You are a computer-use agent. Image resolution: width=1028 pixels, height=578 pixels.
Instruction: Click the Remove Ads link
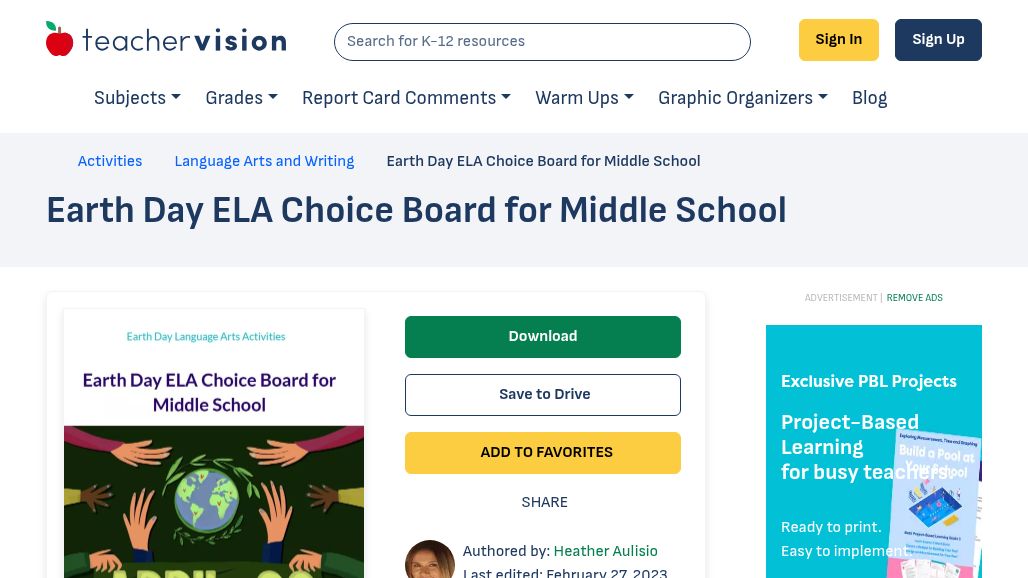[914, 298]
